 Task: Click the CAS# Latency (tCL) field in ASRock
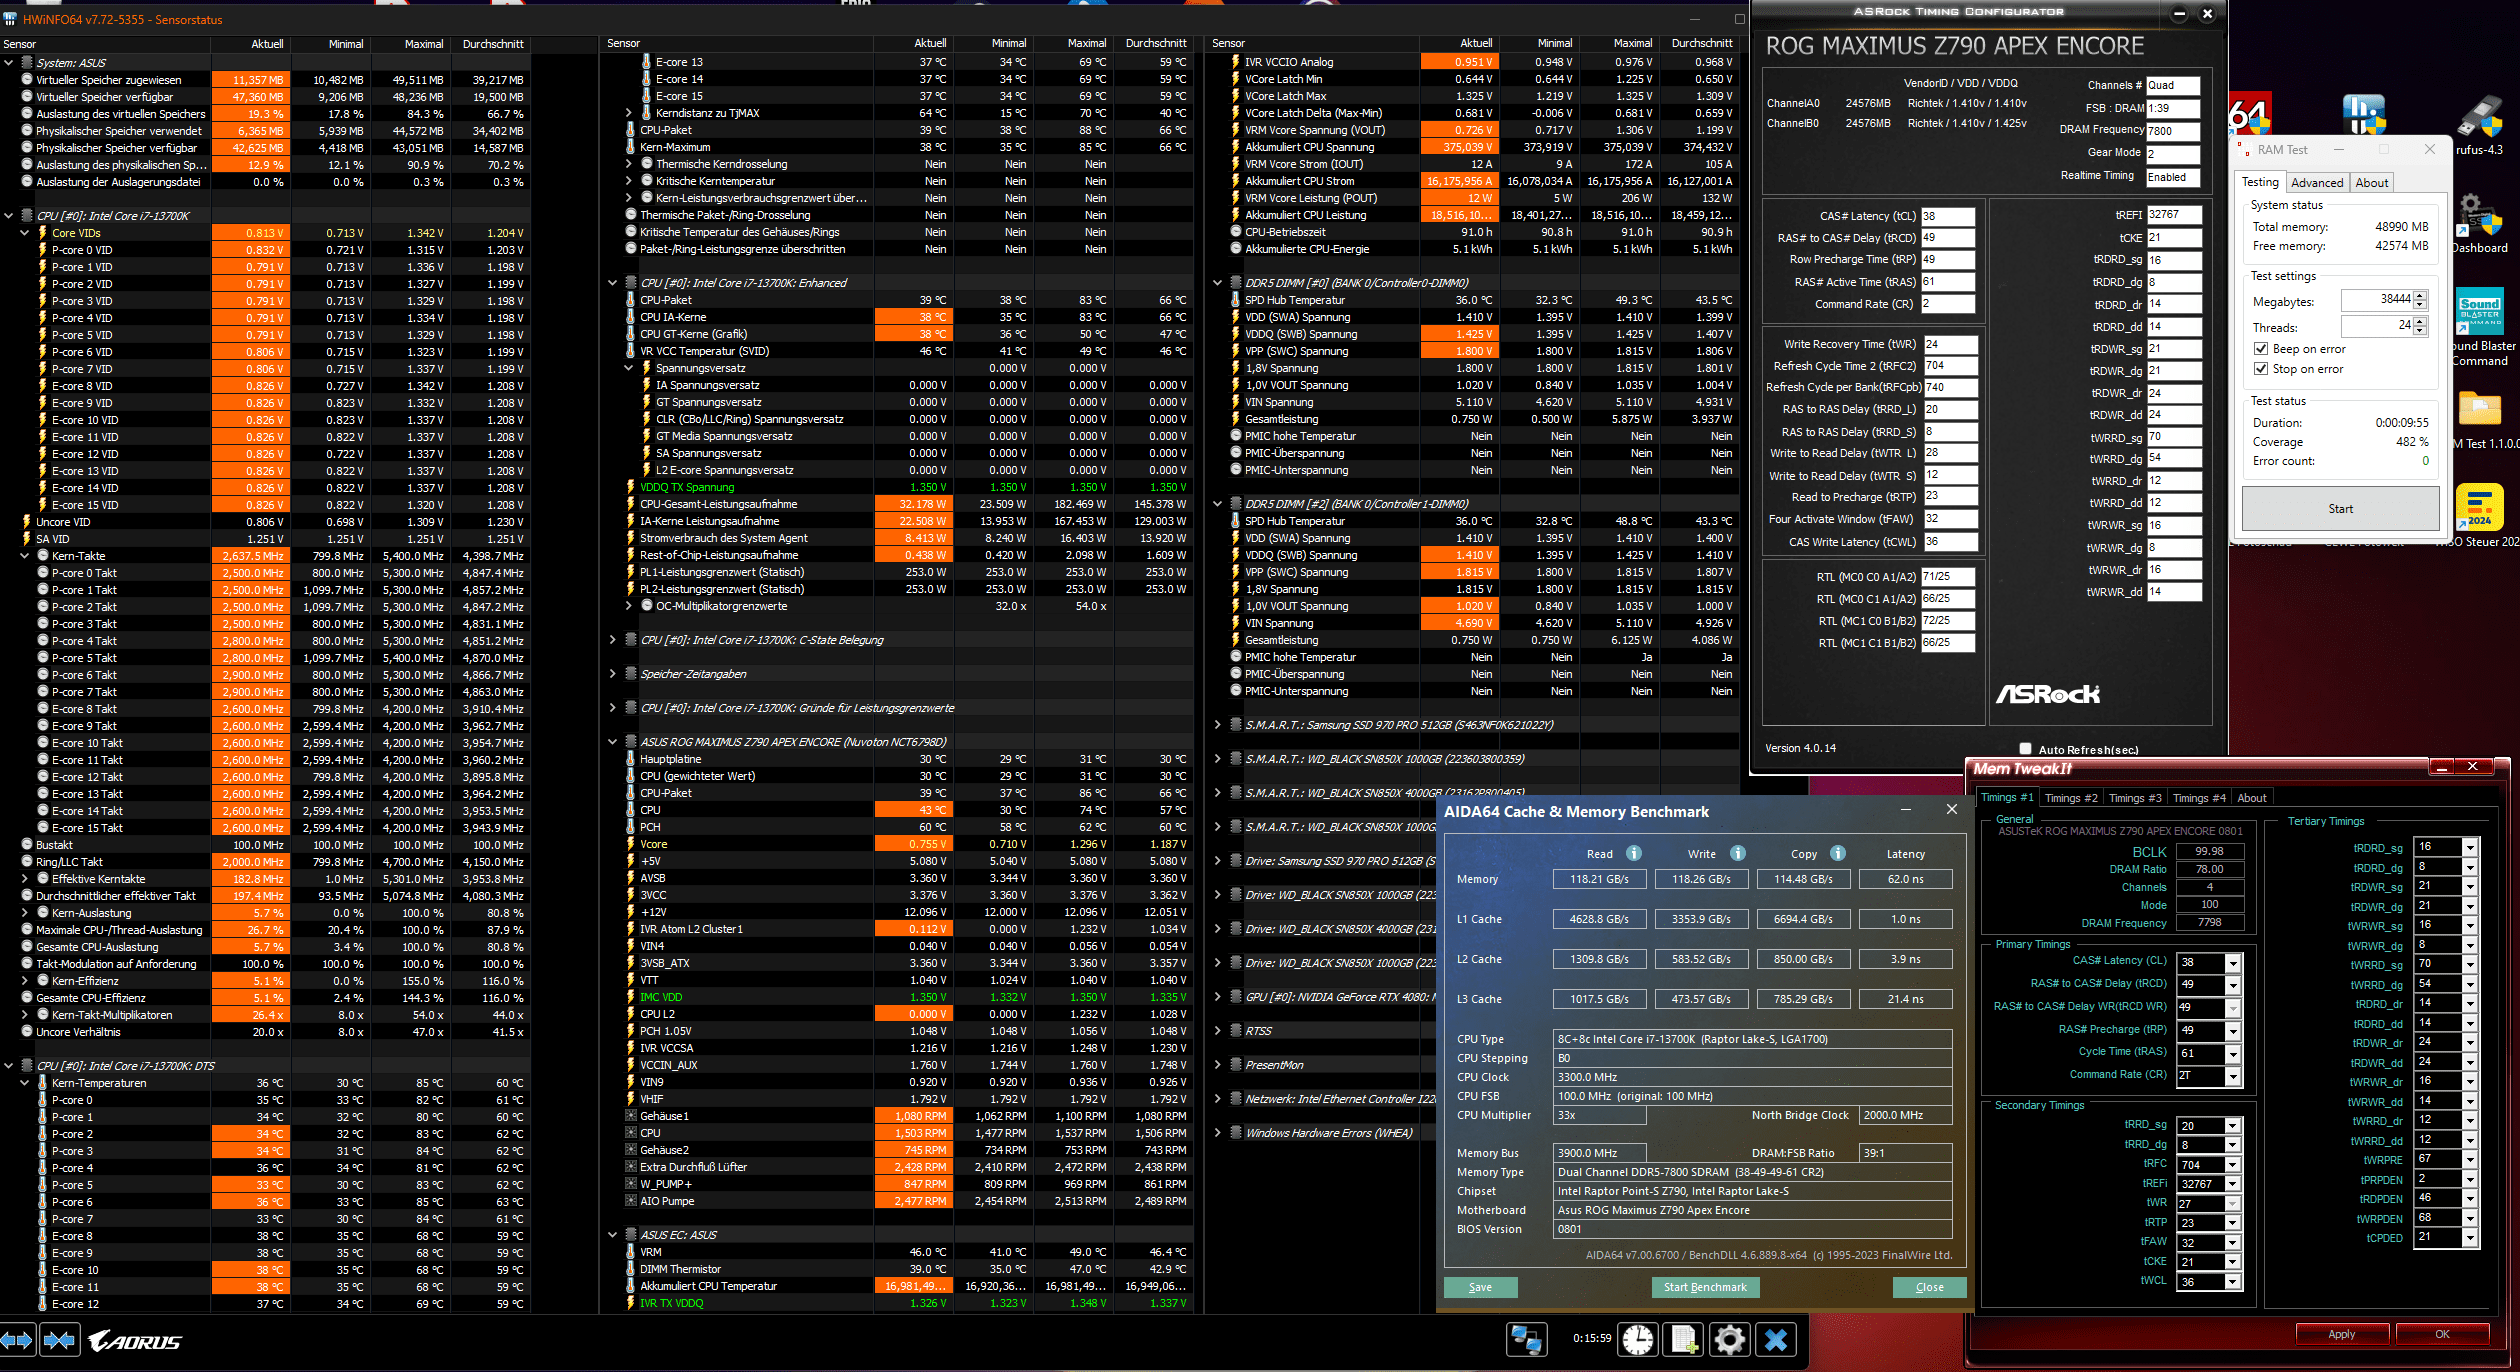click(x=1947, y=216)
